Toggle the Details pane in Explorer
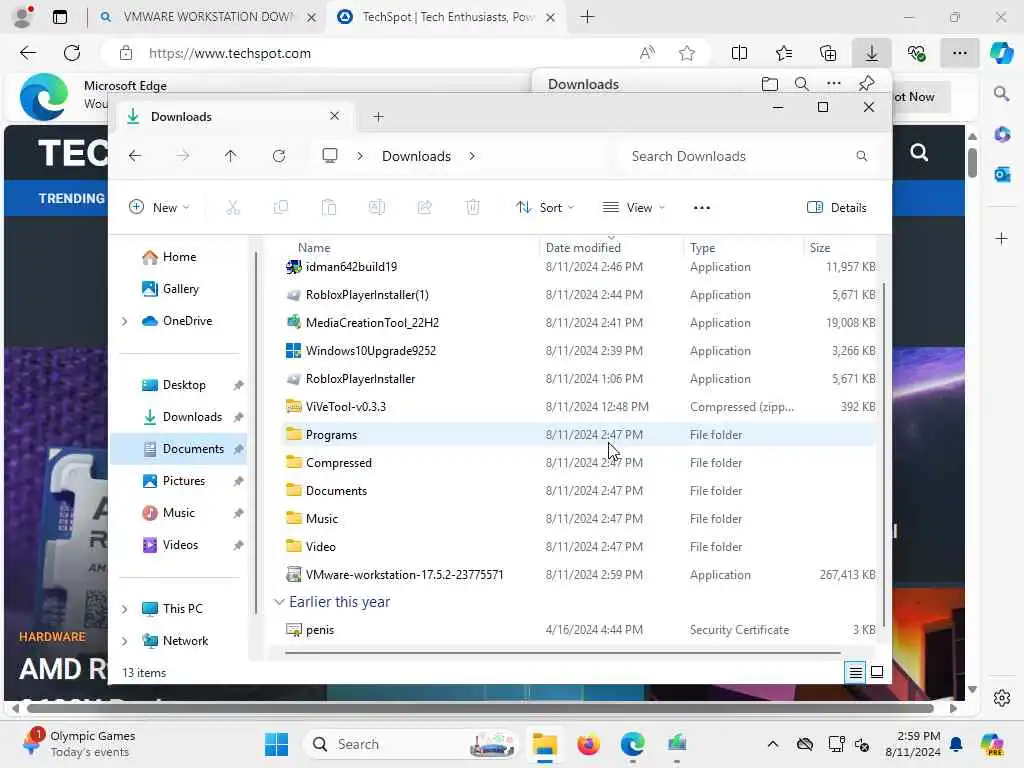The height and width of the screenshot is (768, 1024). coord(837,208)
